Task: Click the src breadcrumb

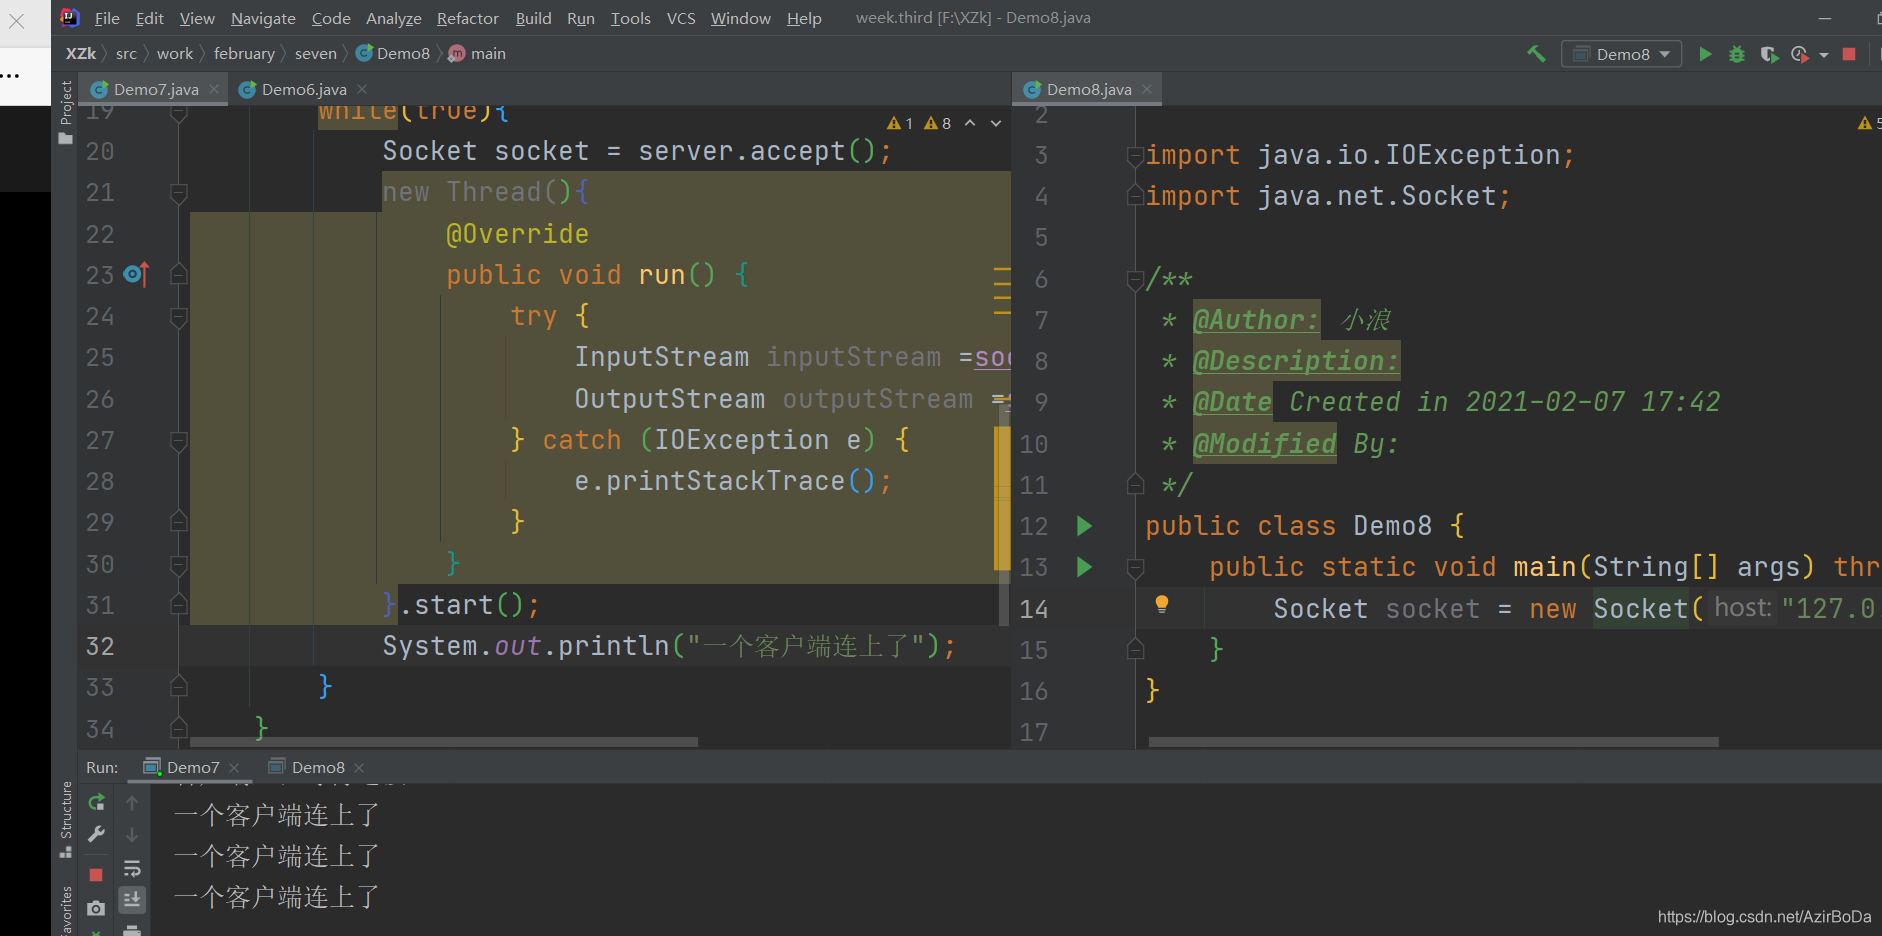Action: point(126,54)
